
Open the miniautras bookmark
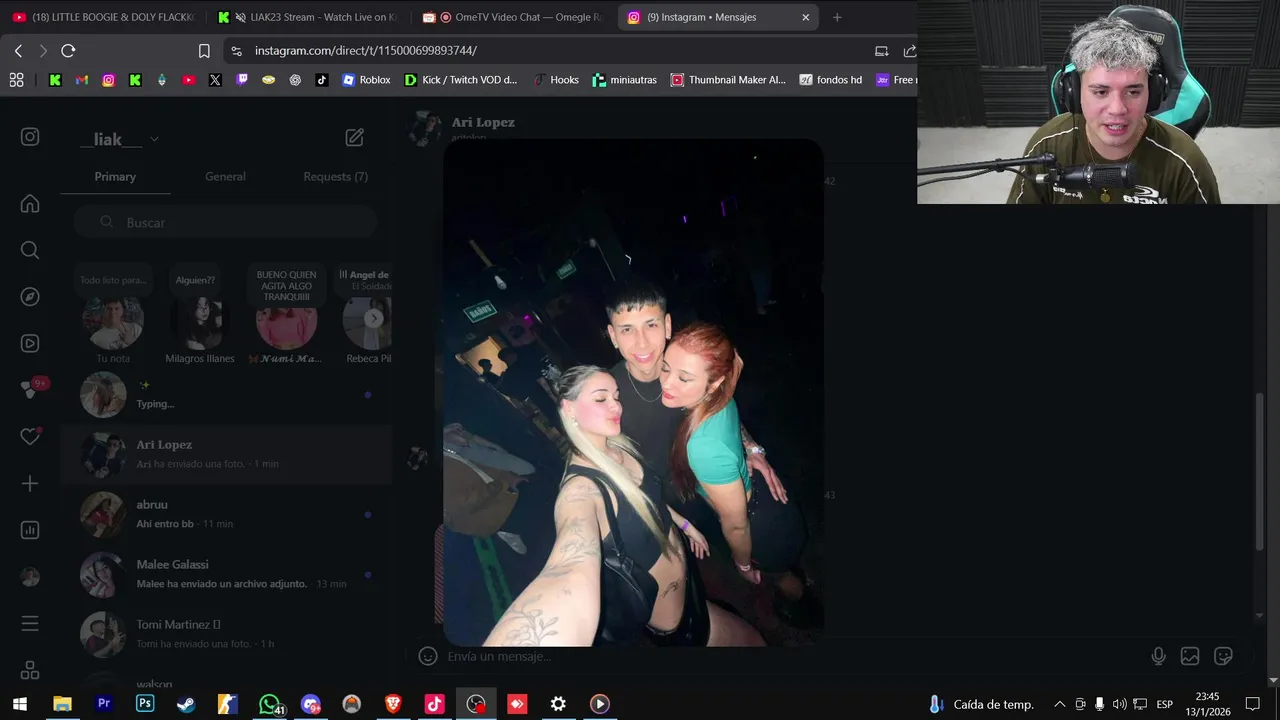[625, 80]
